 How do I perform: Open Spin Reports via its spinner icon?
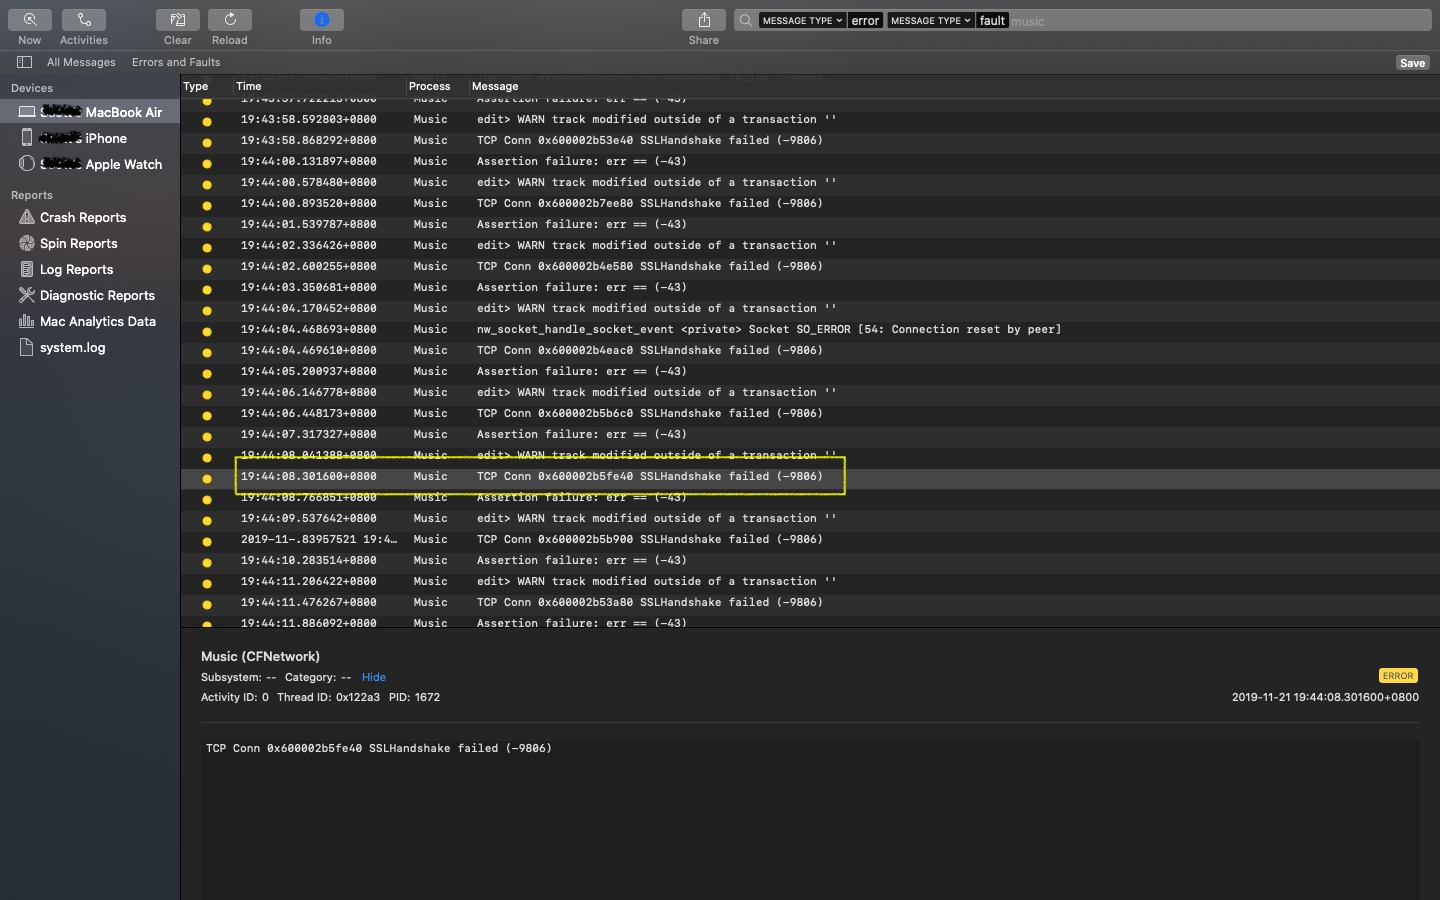[x=27, y=243]
